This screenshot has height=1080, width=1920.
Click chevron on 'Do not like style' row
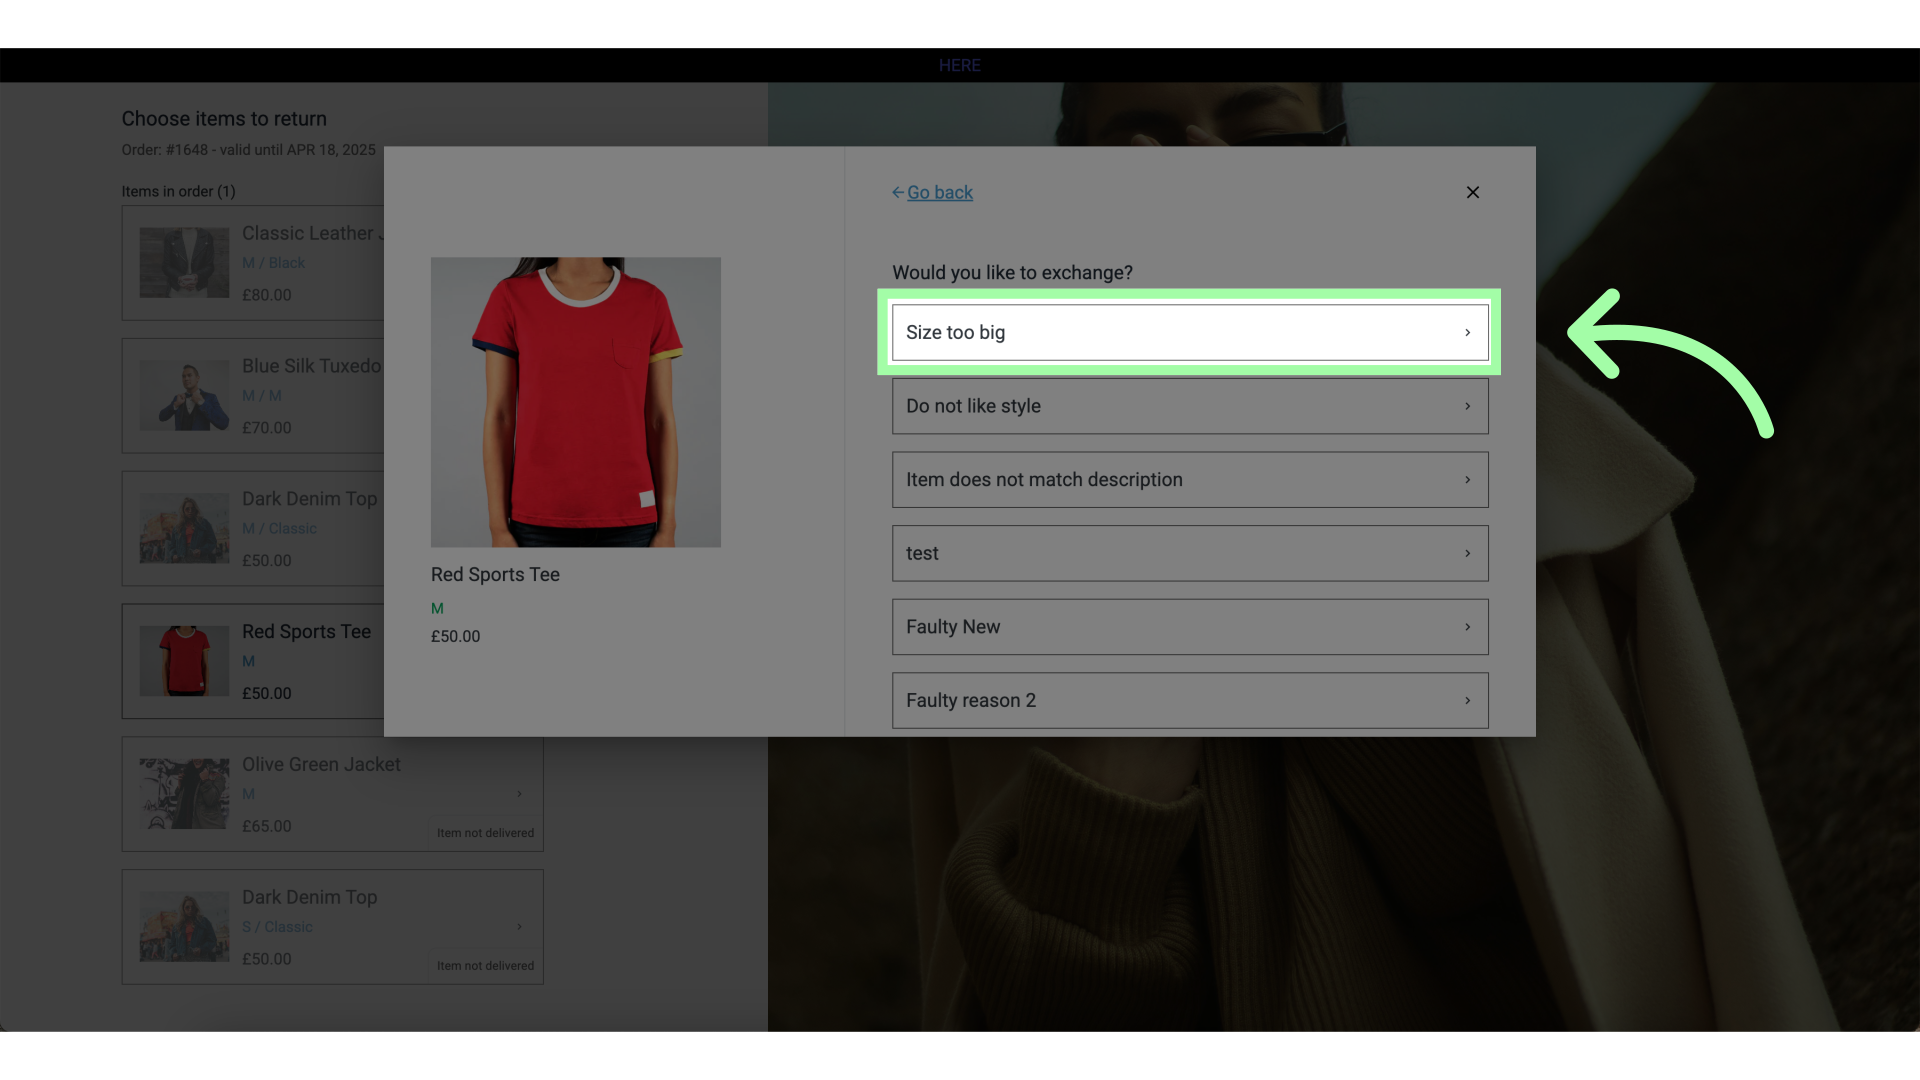coord(1467,406)
